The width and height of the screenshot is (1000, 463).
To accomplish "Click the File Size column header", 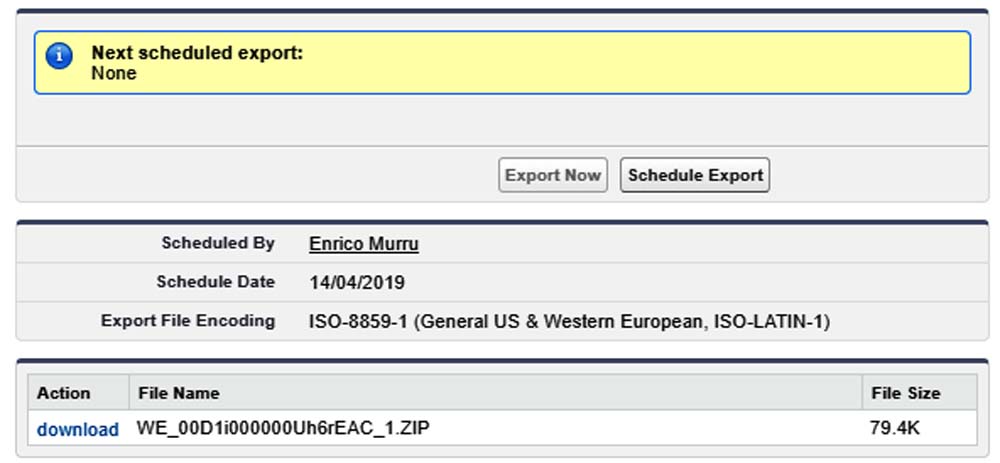I will (906, 393).
